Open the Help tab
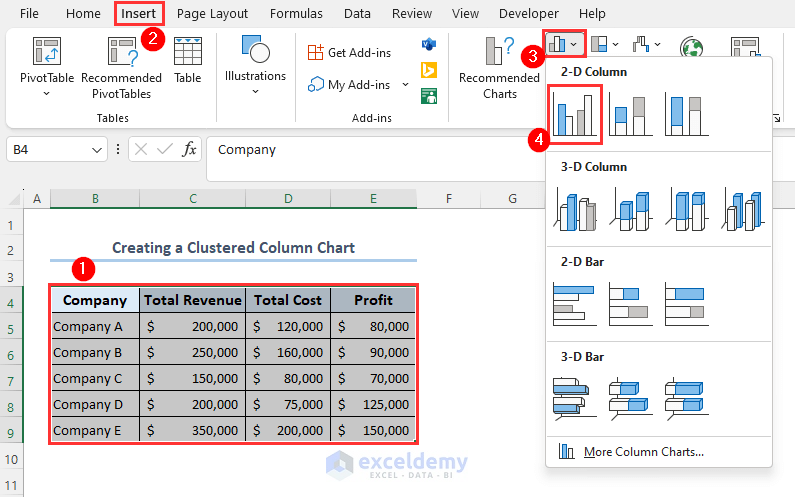 coord(592,14)
